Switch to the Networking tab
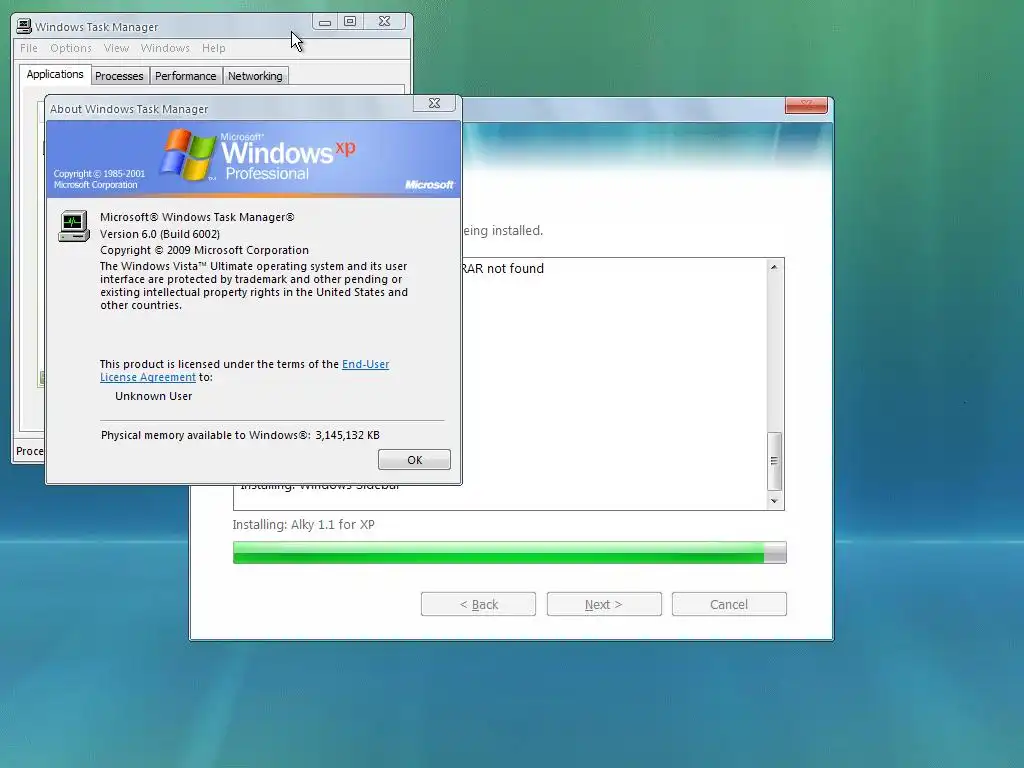Viewport: 1024px width, 768px height. 255,76
